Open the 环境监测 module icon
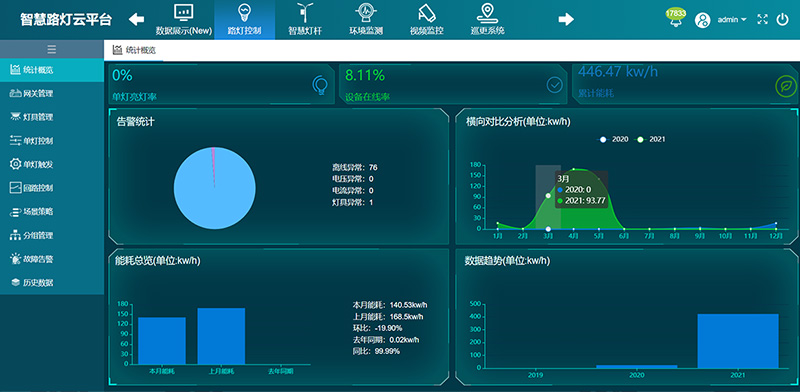This screenshot has width=800, height=392. 366,12
